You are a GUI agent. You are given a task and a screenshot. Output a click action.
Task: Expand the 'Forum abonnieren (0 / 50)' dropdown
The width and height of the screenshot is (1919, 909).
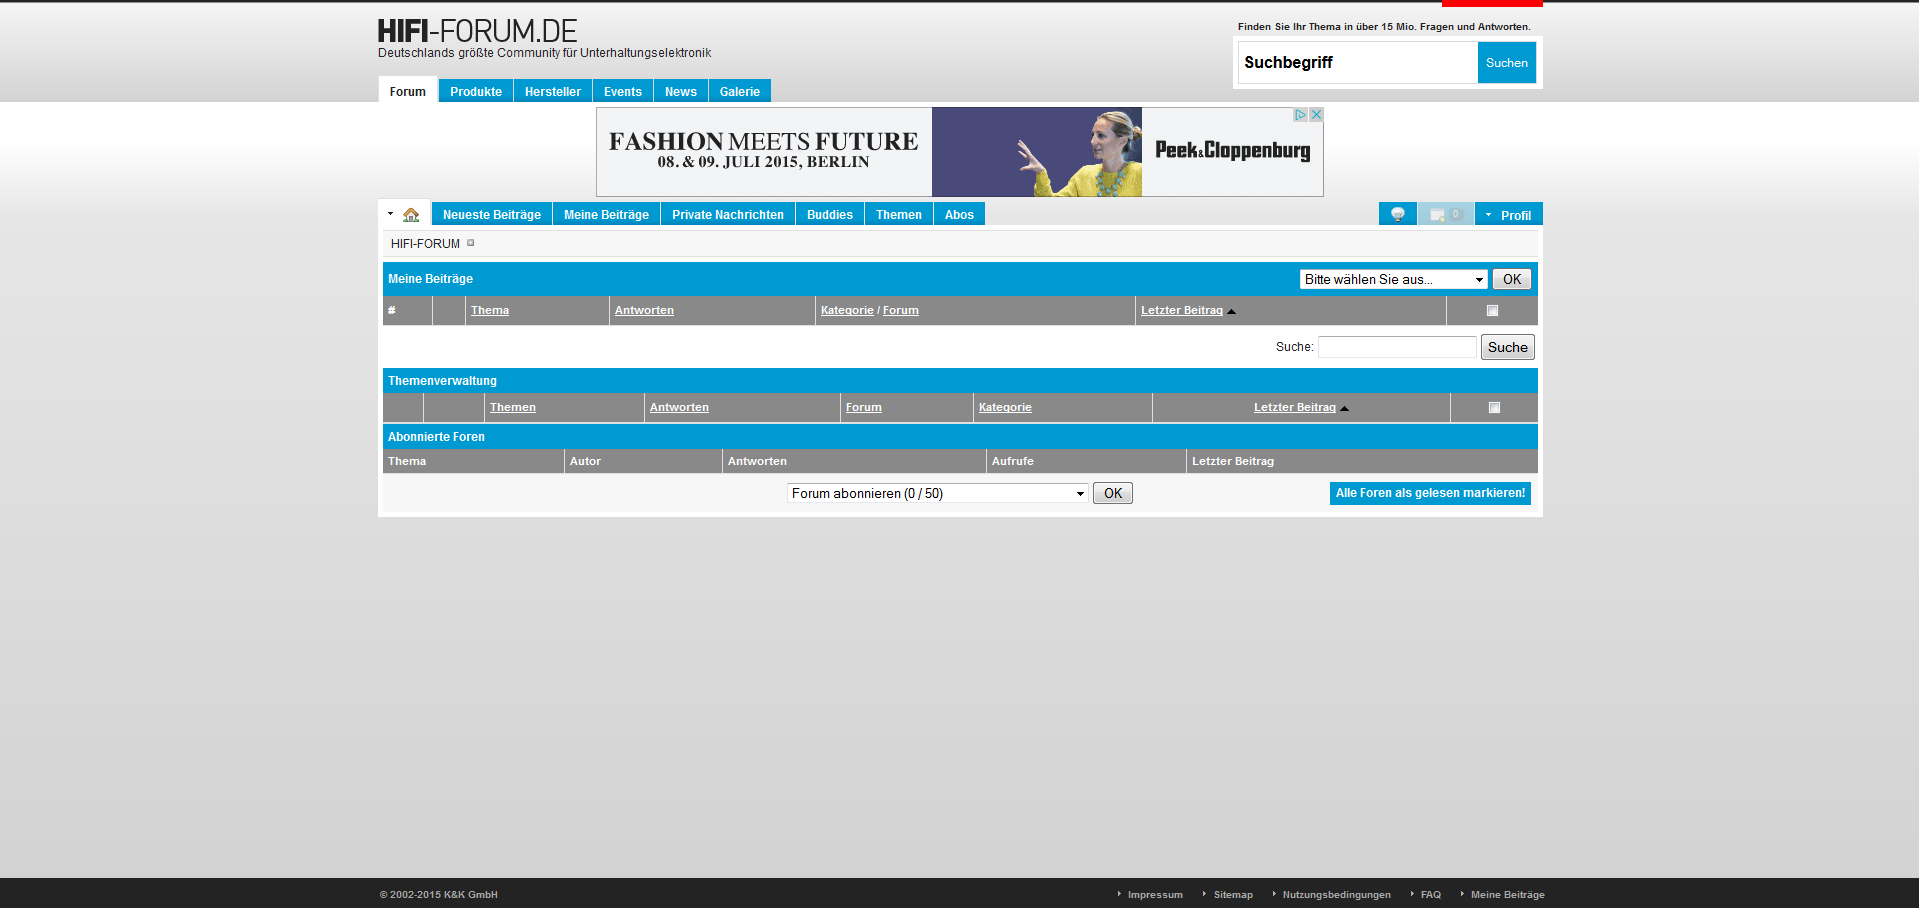point(937,494)
